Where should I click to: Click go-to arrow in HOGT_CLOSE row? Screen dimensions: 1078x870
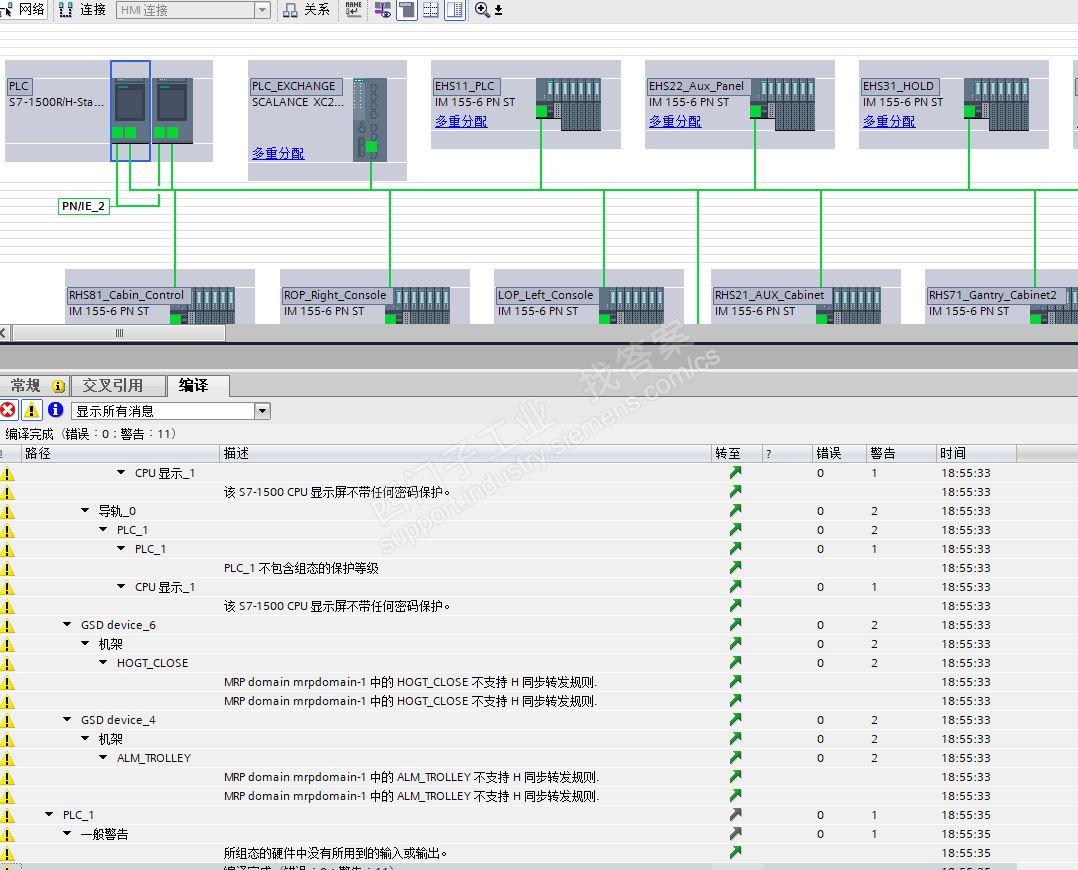point(736,662)
